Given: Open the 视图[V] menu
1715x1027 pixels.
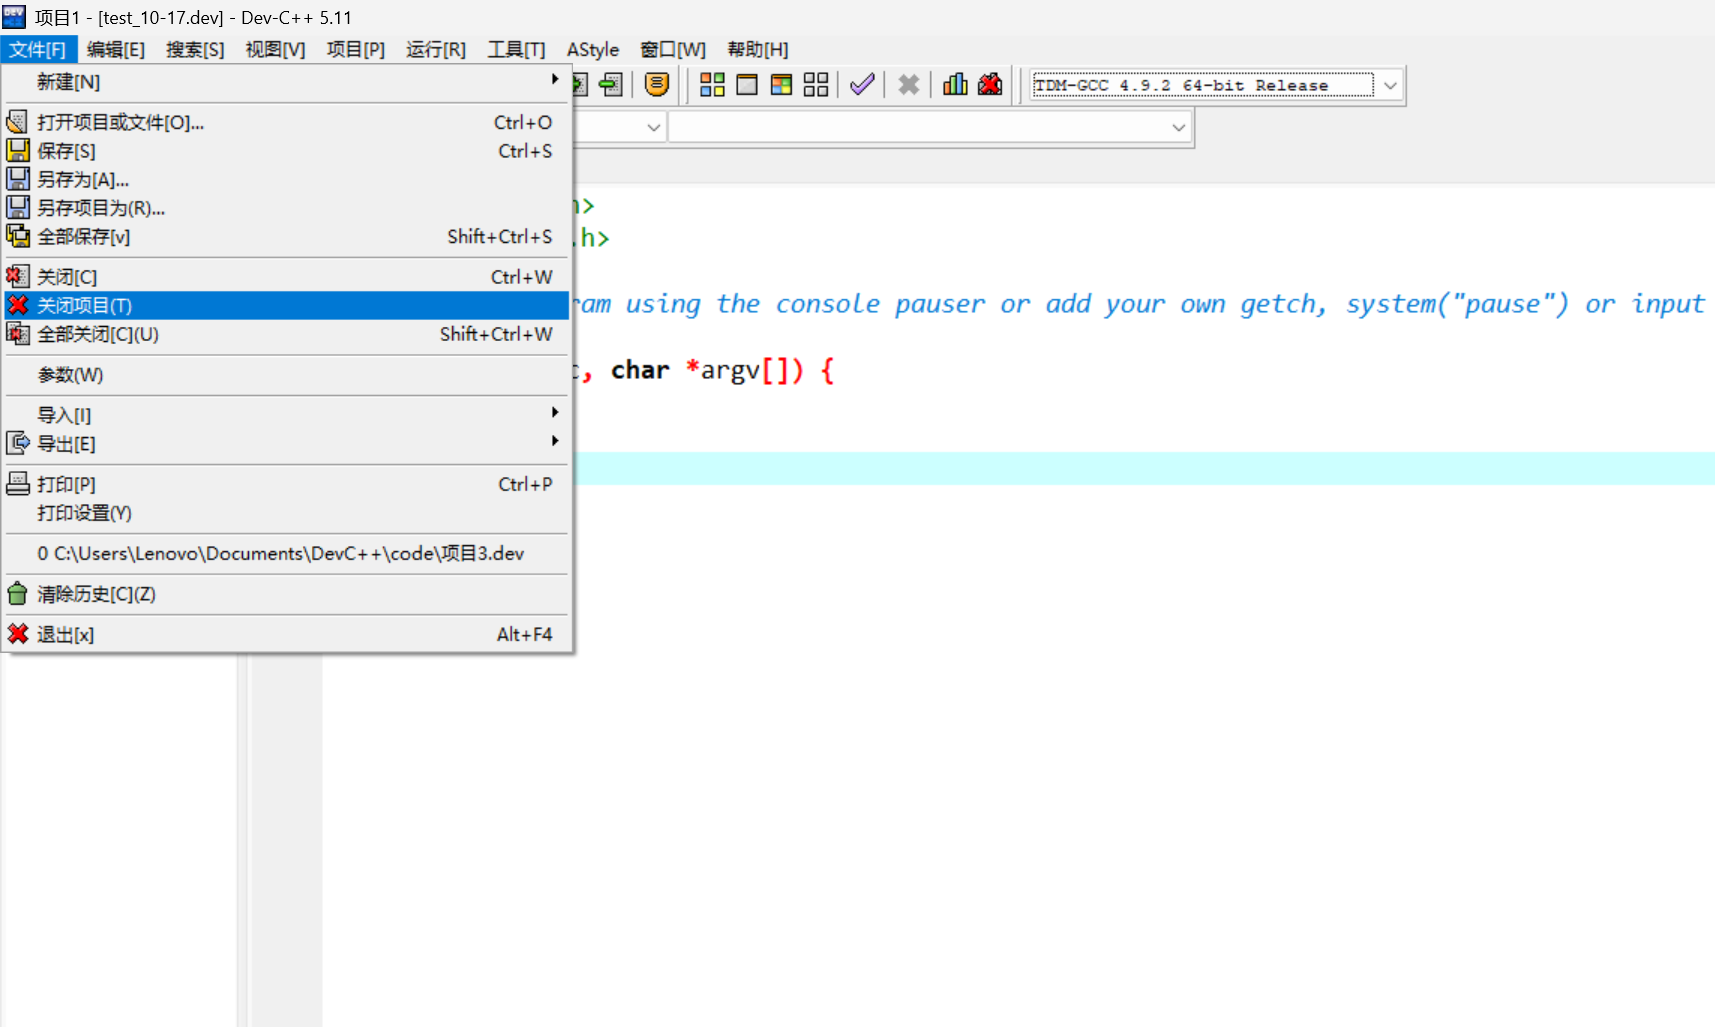Looking at the screenshot, I should click(x=275, y=49).
